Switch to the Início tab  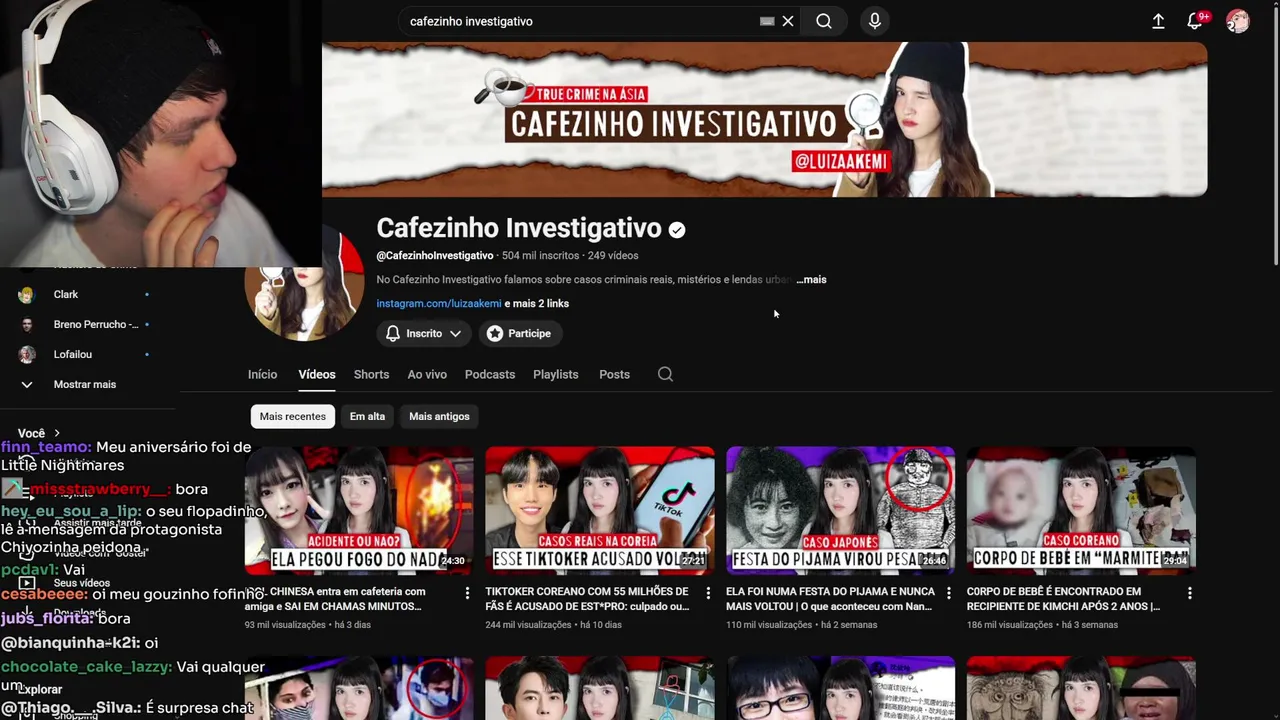click(x=262, y=374)
